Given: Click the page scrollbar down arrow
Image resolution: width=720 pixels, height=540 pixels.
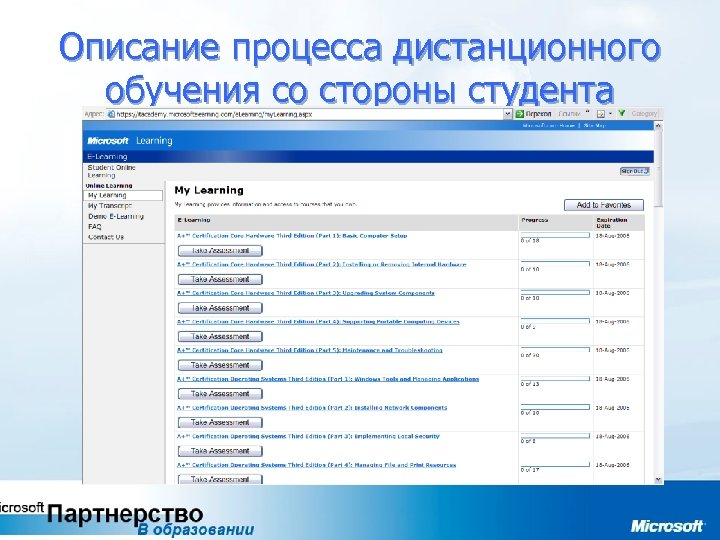Looking at the screenshot, I should coord(658,479).
